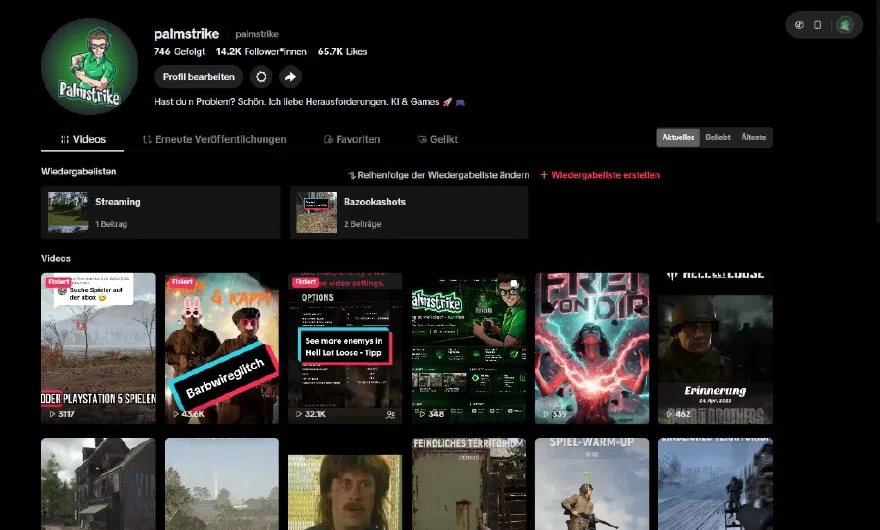Click Reihenfolge der Wiedergabeliste ändern
The height and width of the screenshot is (530, 880).
click(439, 175)
